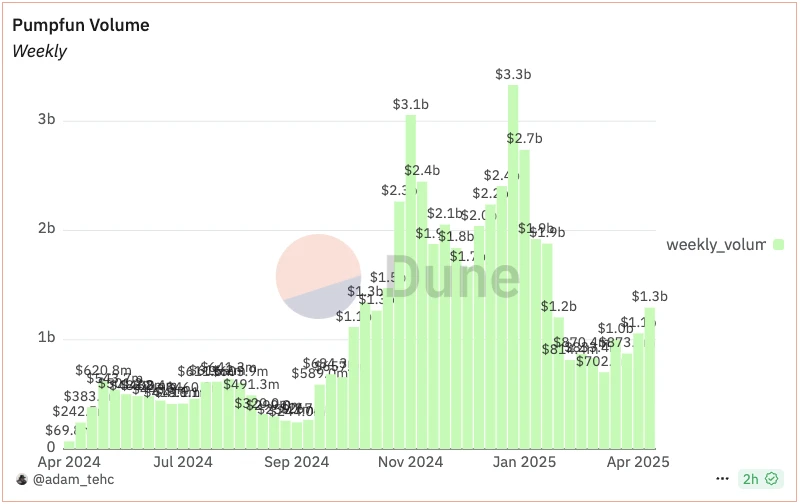Click the bar labeled $1.2b
The height and width of the screenshot is (504, 801).
pyautogui.click(x=558, y=385)
